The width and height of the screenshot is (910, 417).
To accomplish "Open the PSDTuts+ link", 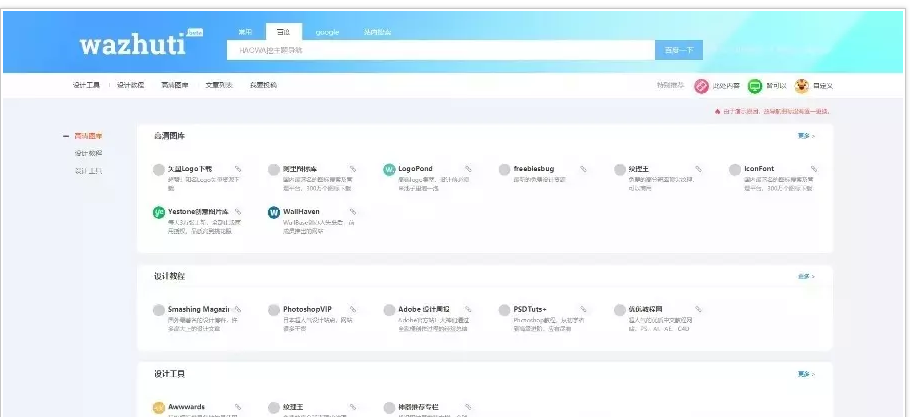I will tap(530, 309).
